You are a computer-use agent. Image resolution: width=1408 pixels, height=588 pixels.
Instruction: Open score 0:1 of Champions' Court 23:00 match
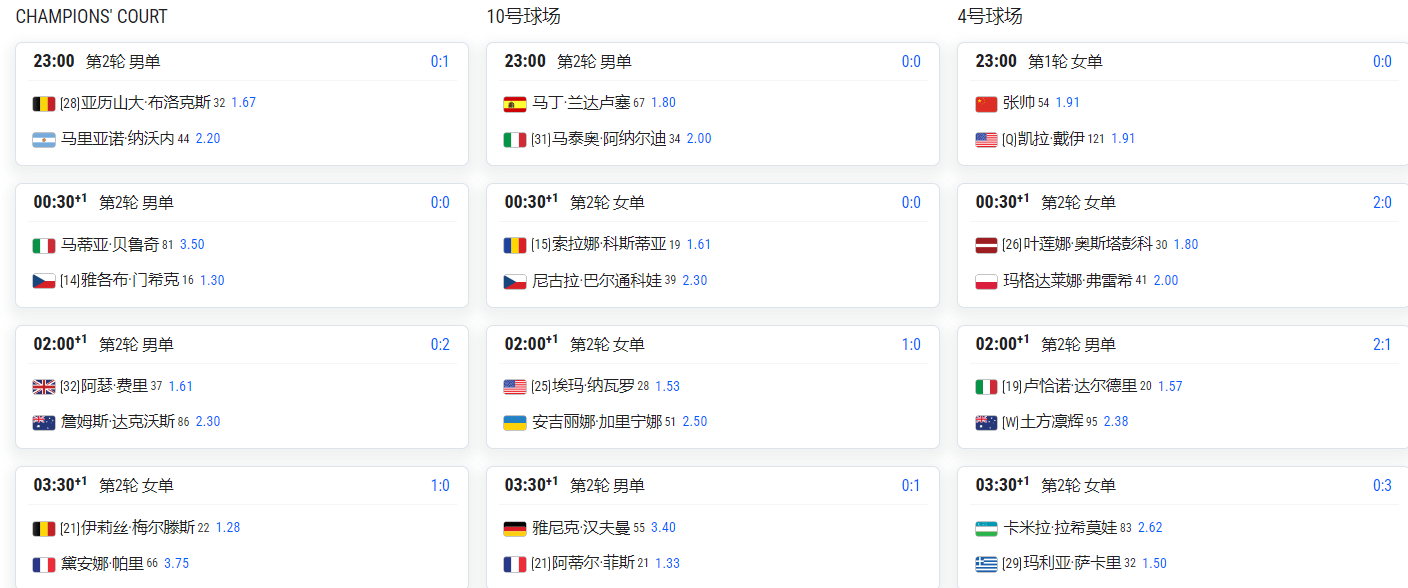tap(440, 62)
